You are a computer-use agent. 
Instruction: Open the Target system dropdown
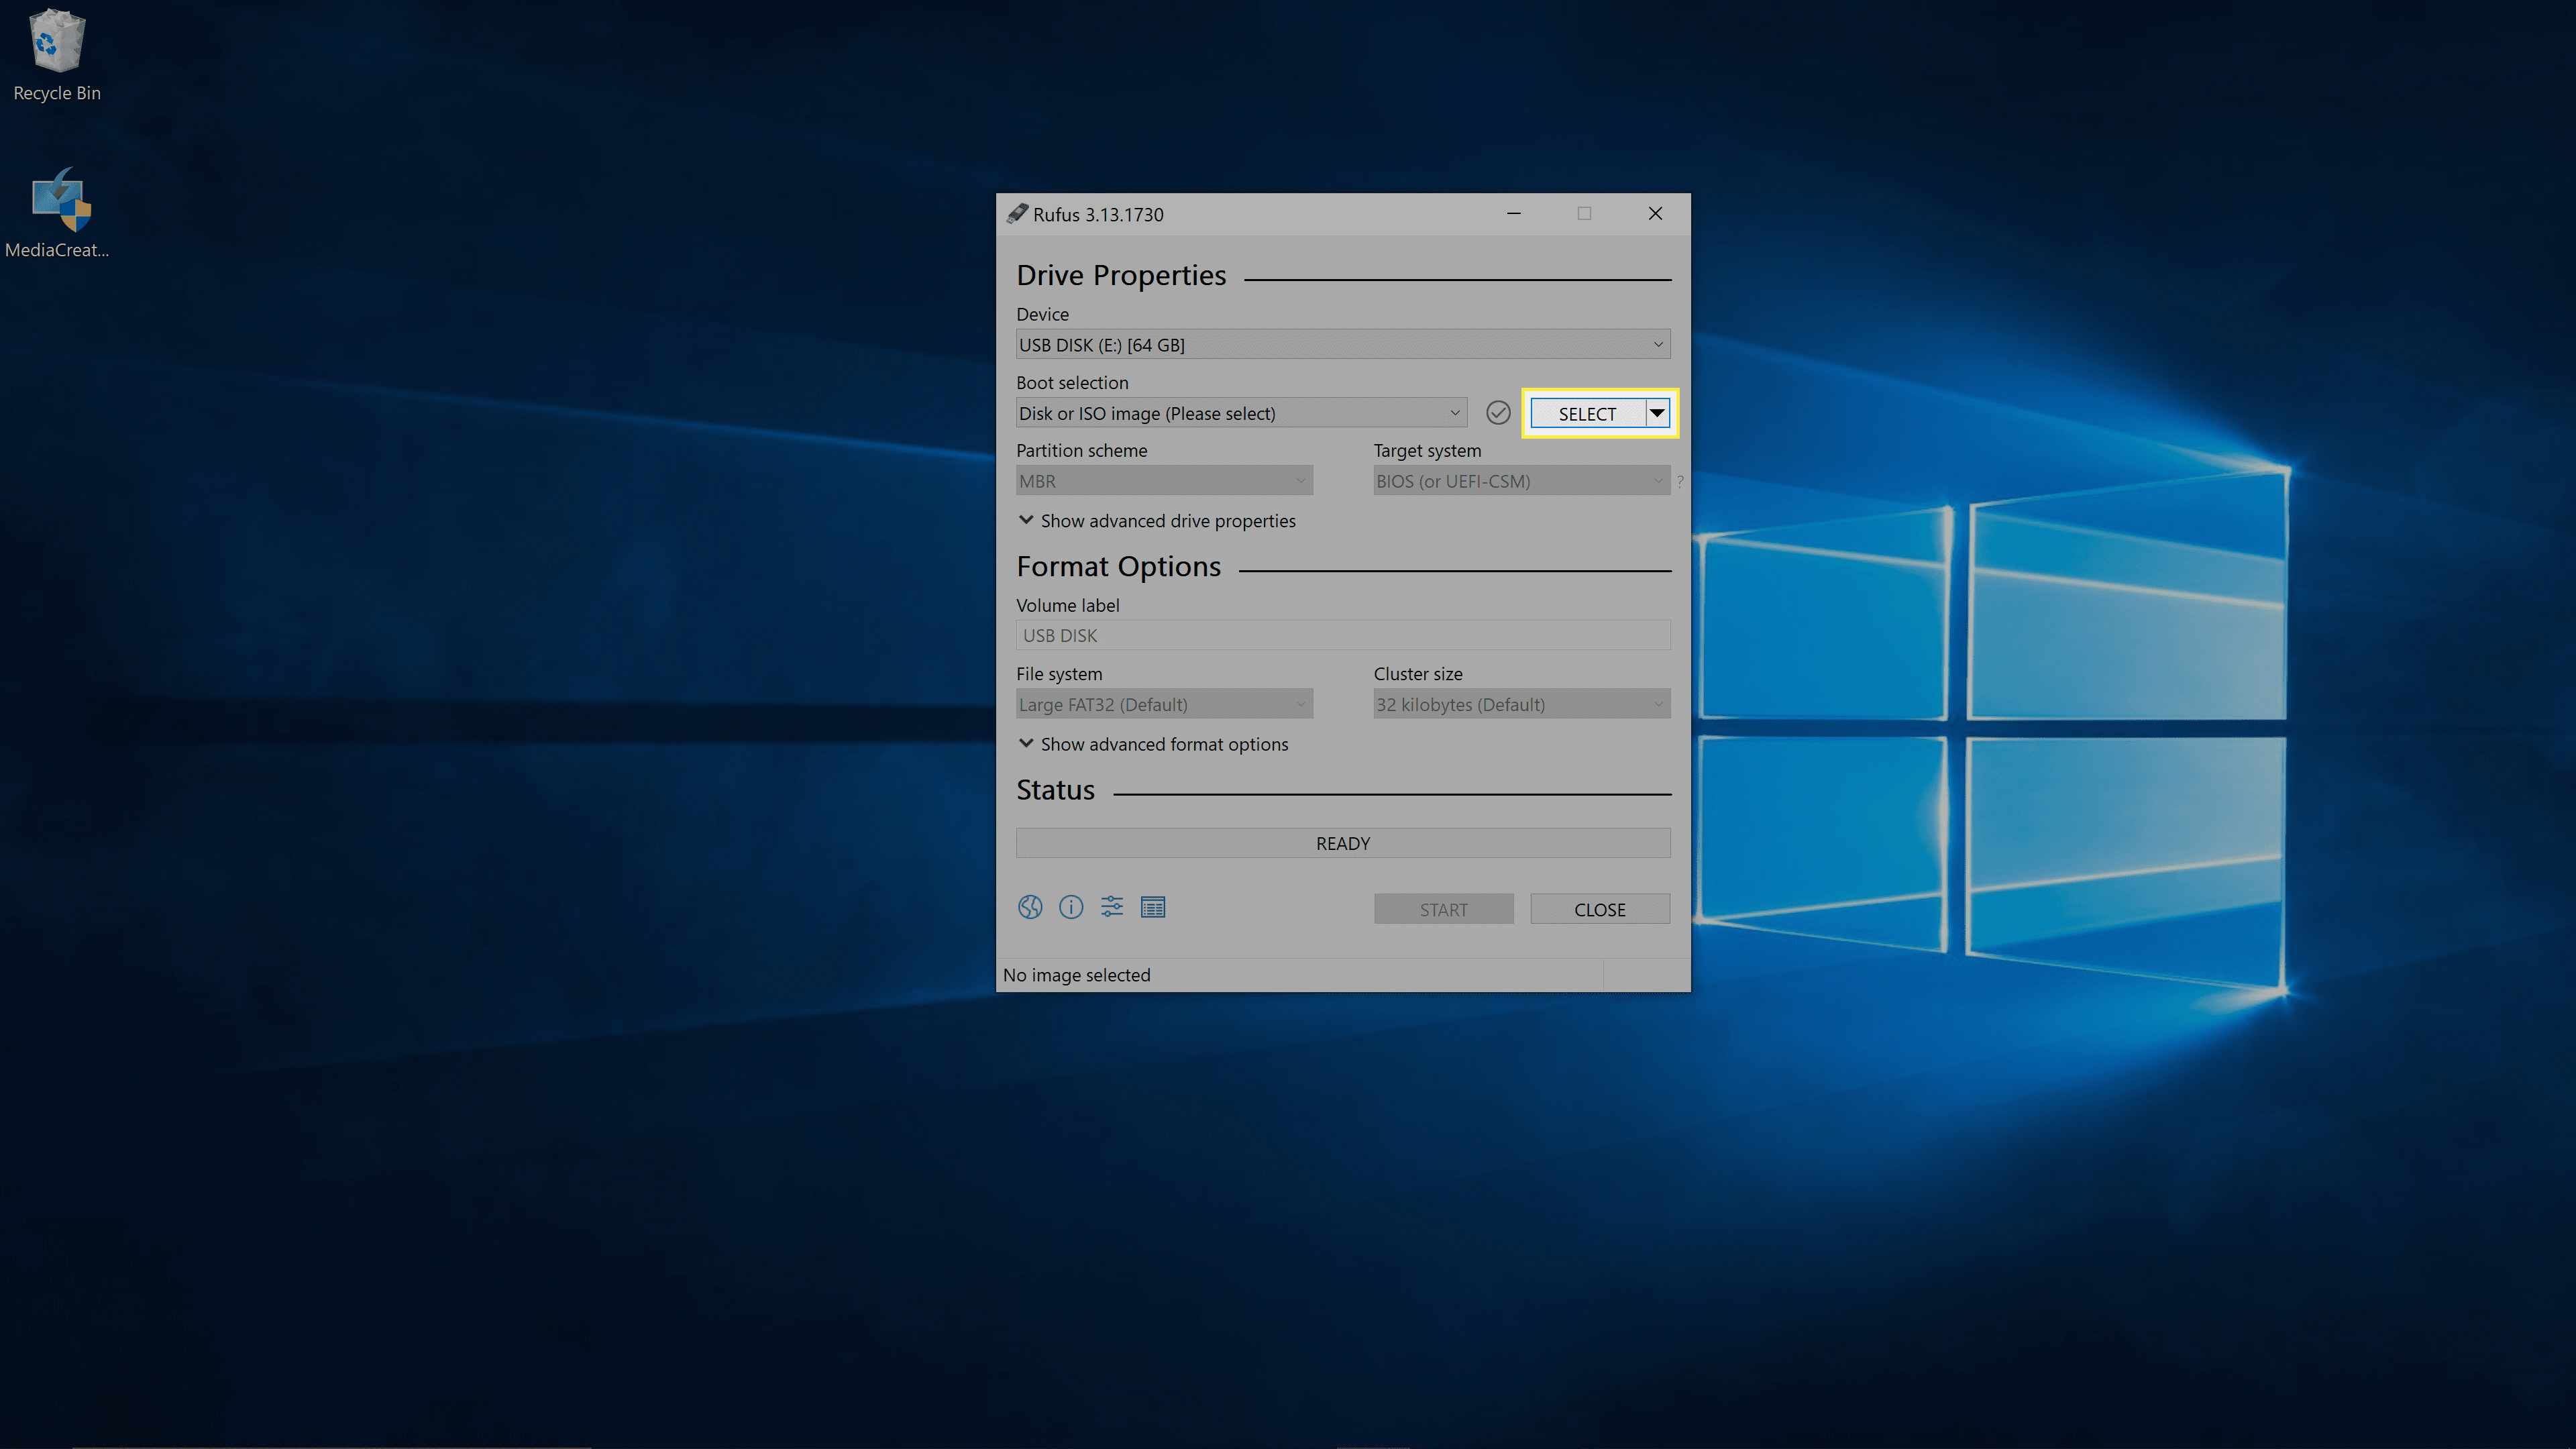pos(1521,481)
